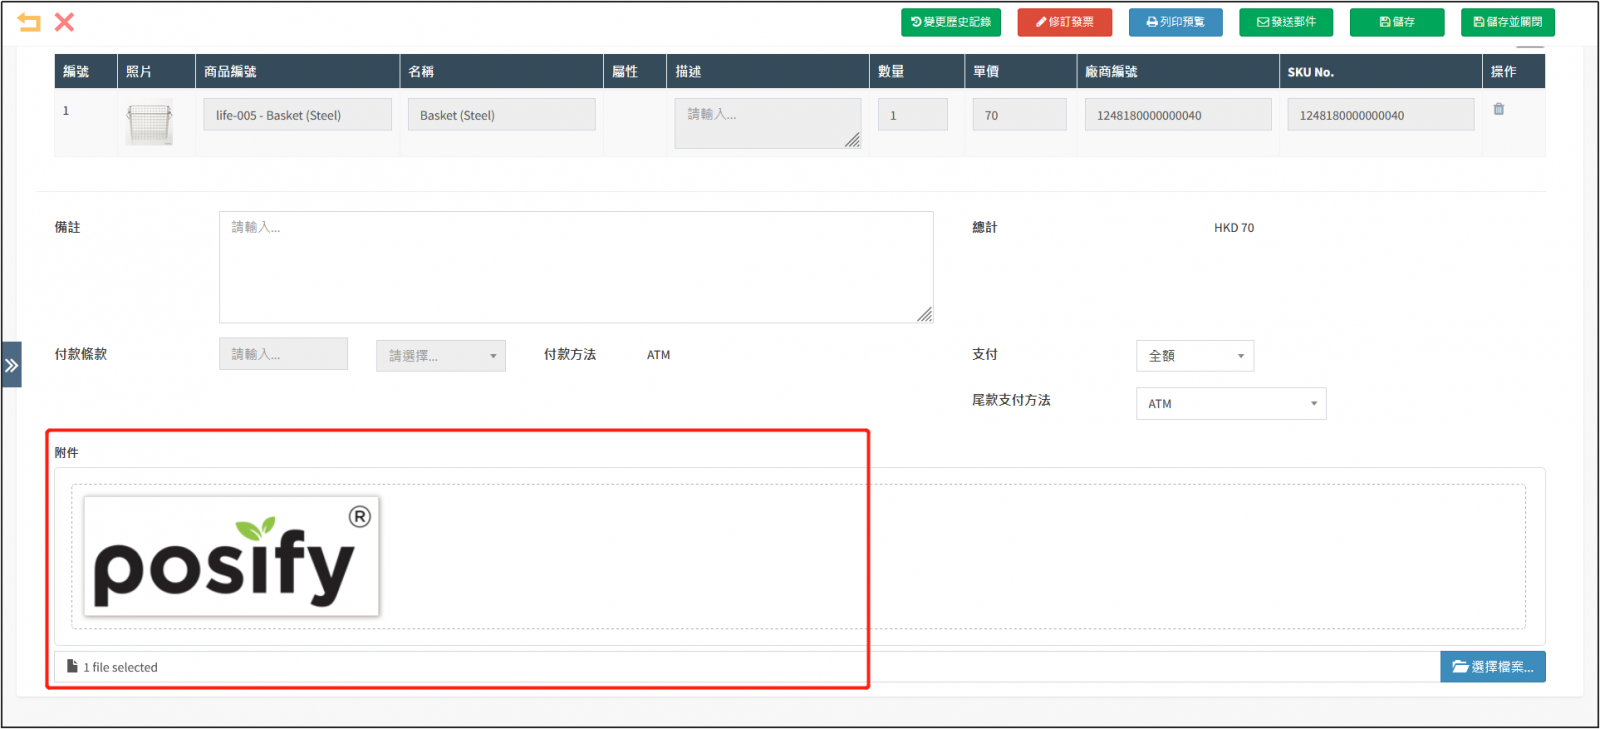Click the 付款方法 value ATM text
This screenshot has height=729, width=1600.
click(658, 355)
